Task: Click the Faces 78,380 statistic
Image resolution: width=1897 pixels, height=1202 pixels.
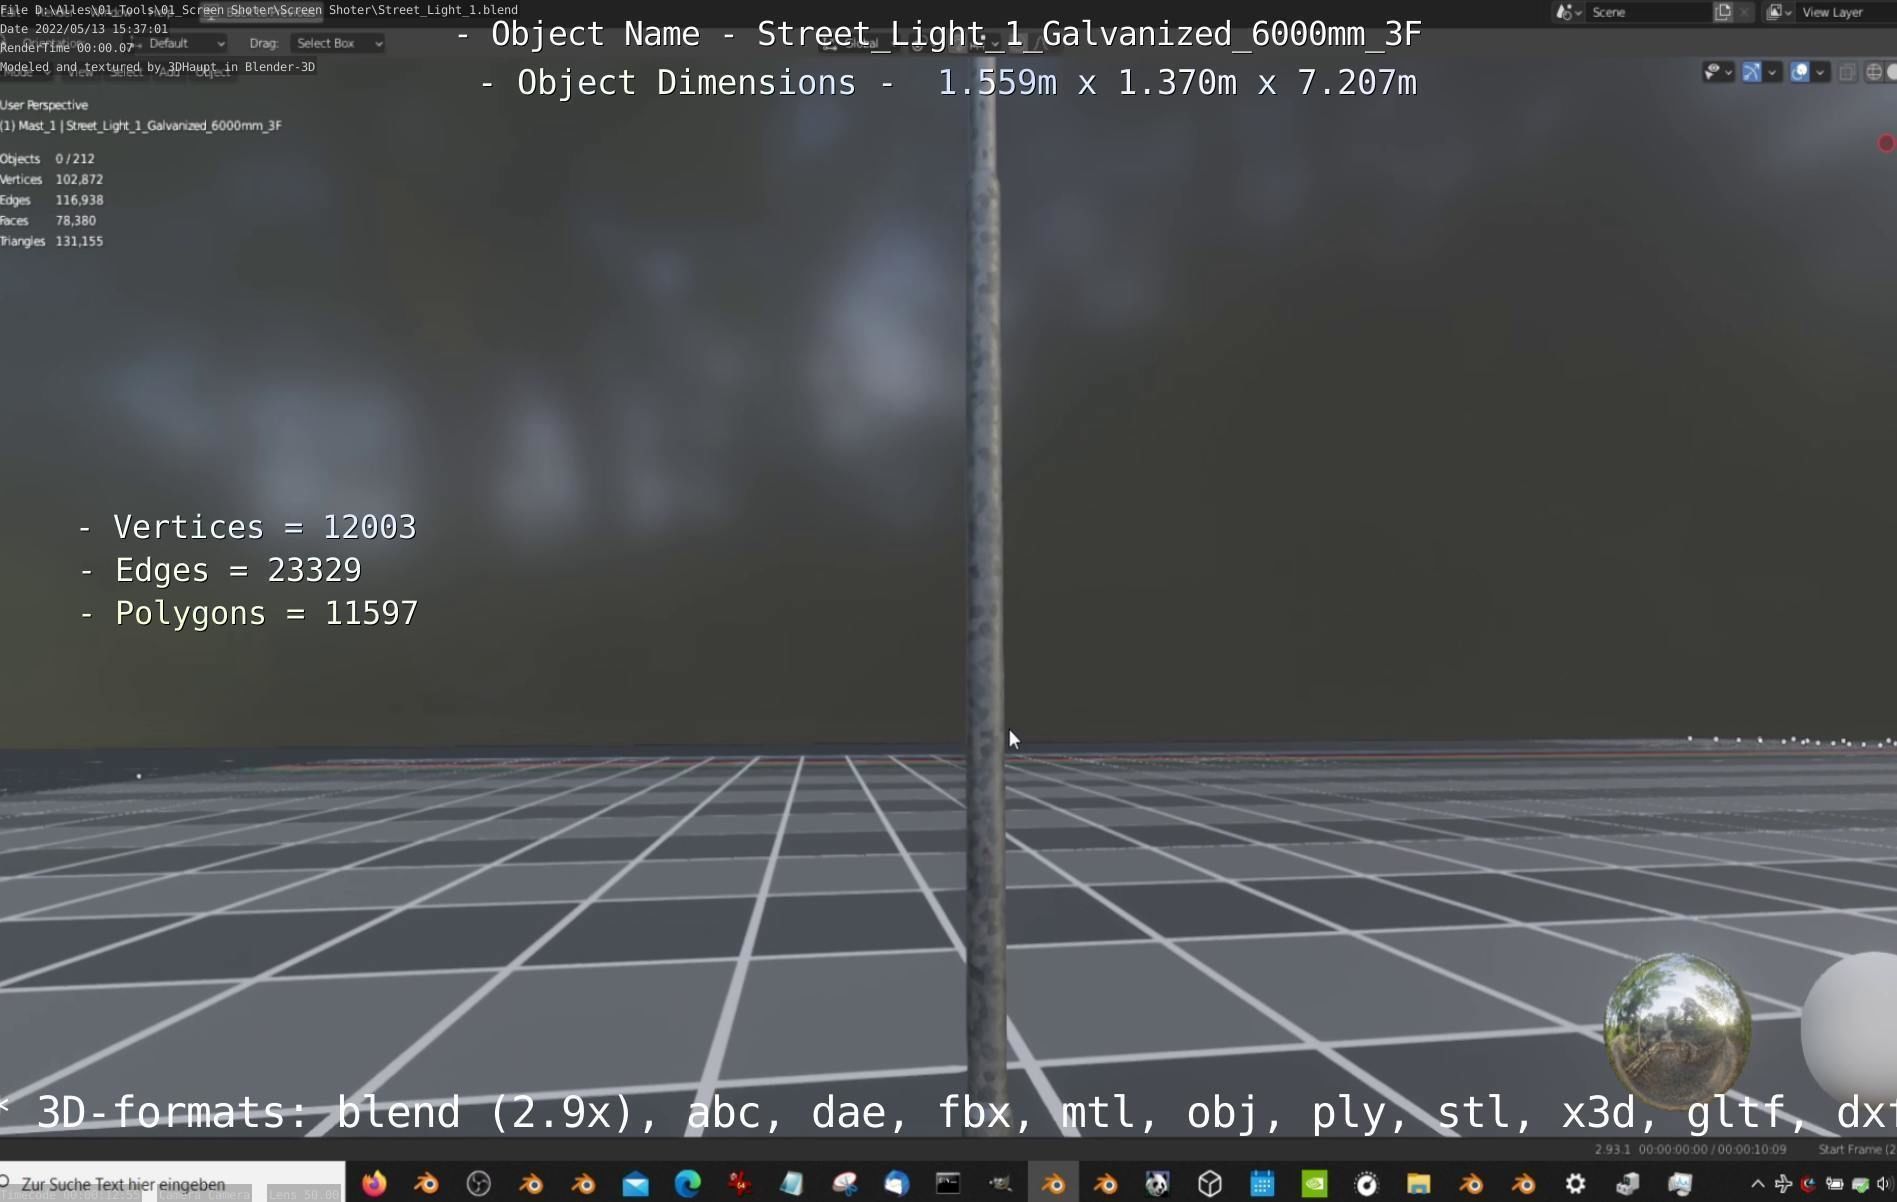Action: coord(48,221)
